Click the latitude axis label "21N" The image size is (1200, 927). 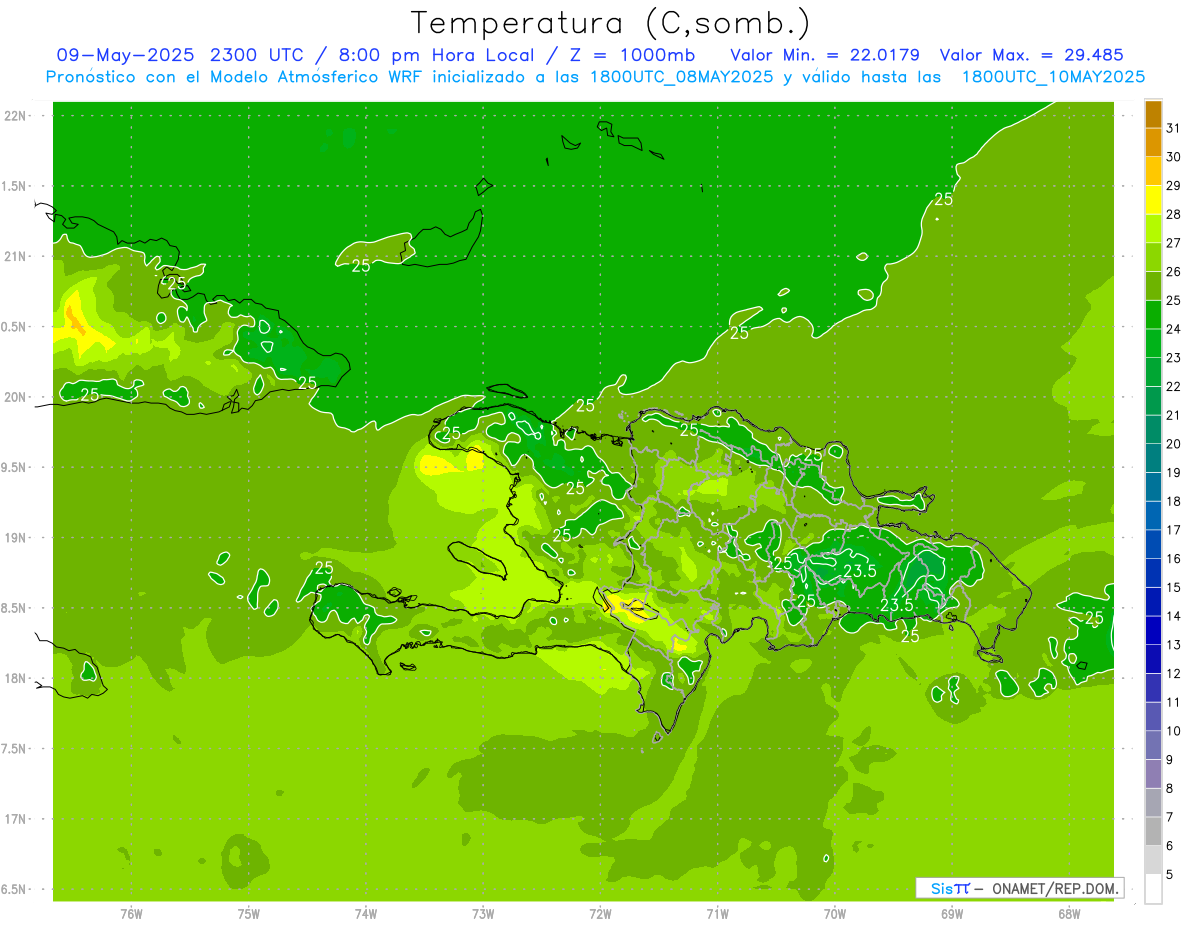click(x=15, y=256)
